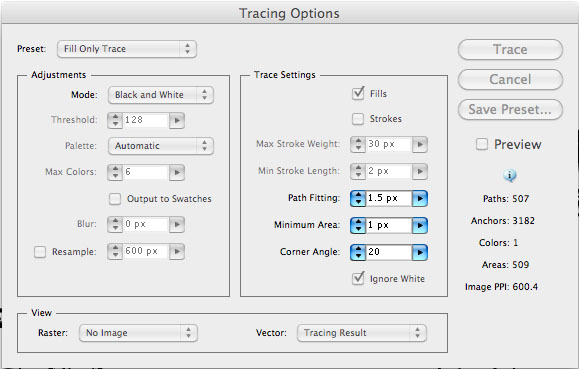
Task: Click the Save Preset button
Action: coord(510,109)
